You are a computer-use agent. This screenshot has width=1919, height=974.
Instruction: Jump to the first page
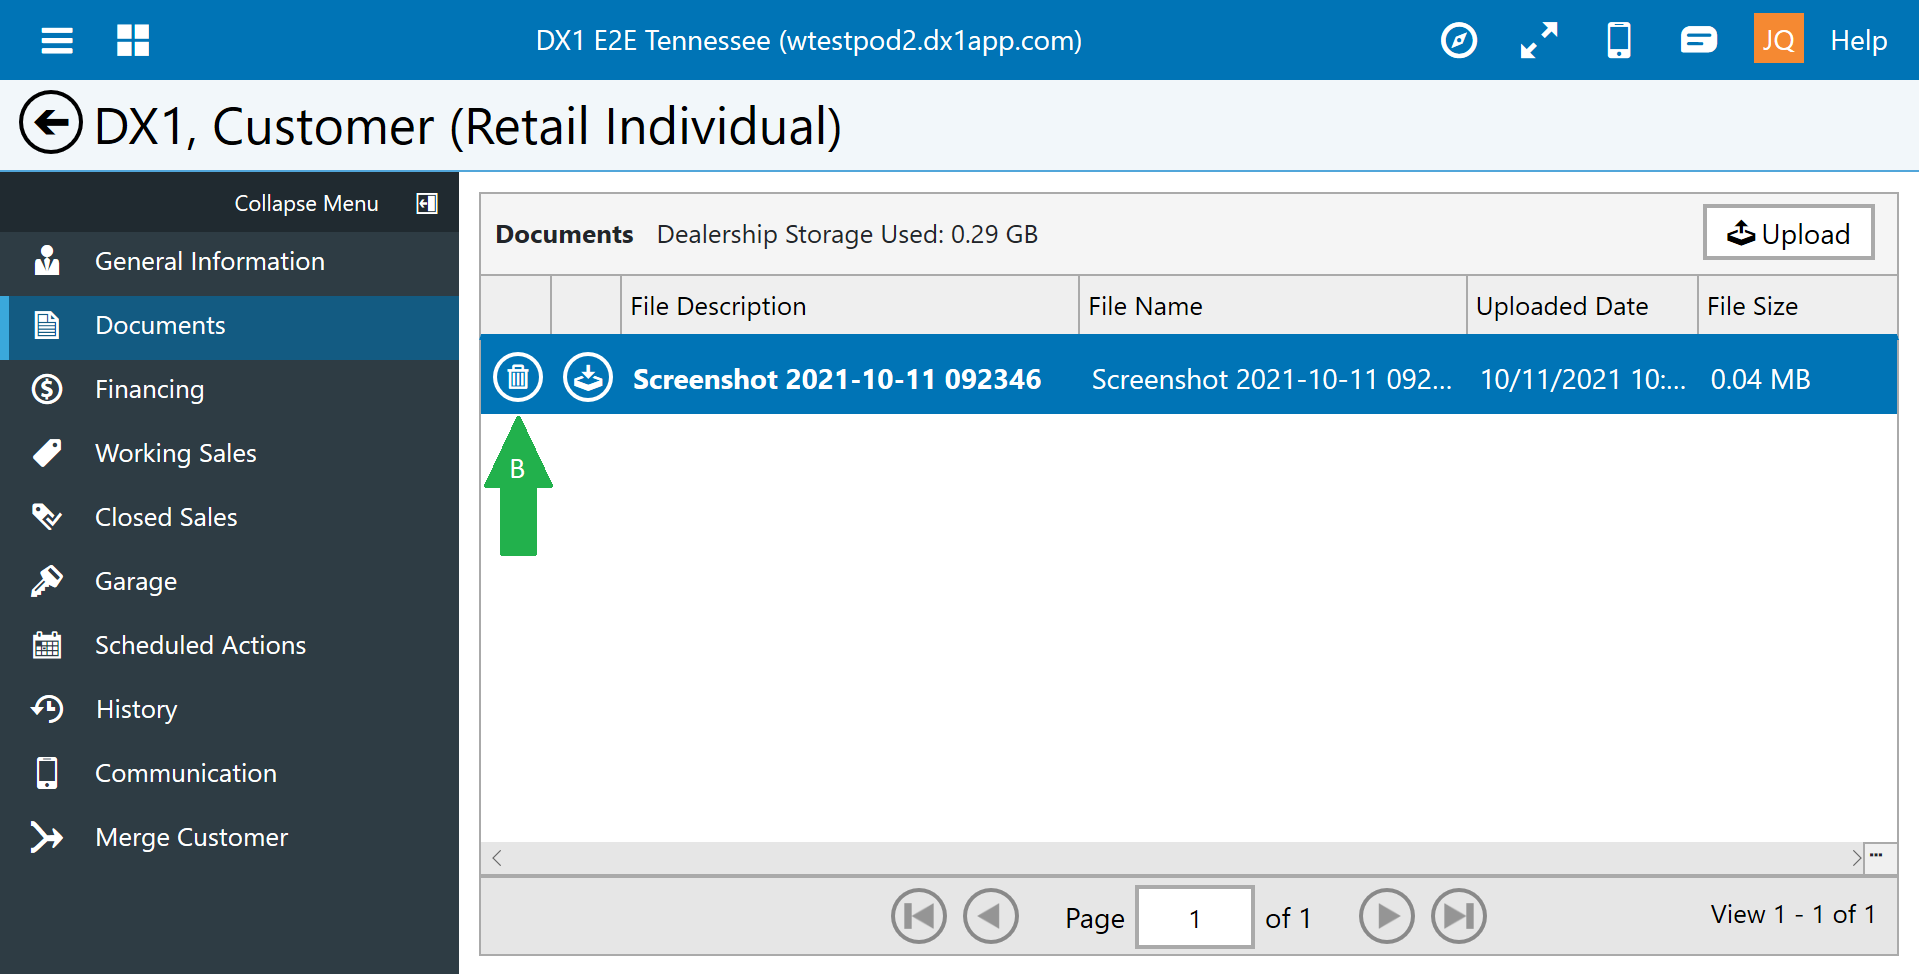[919, 916]
